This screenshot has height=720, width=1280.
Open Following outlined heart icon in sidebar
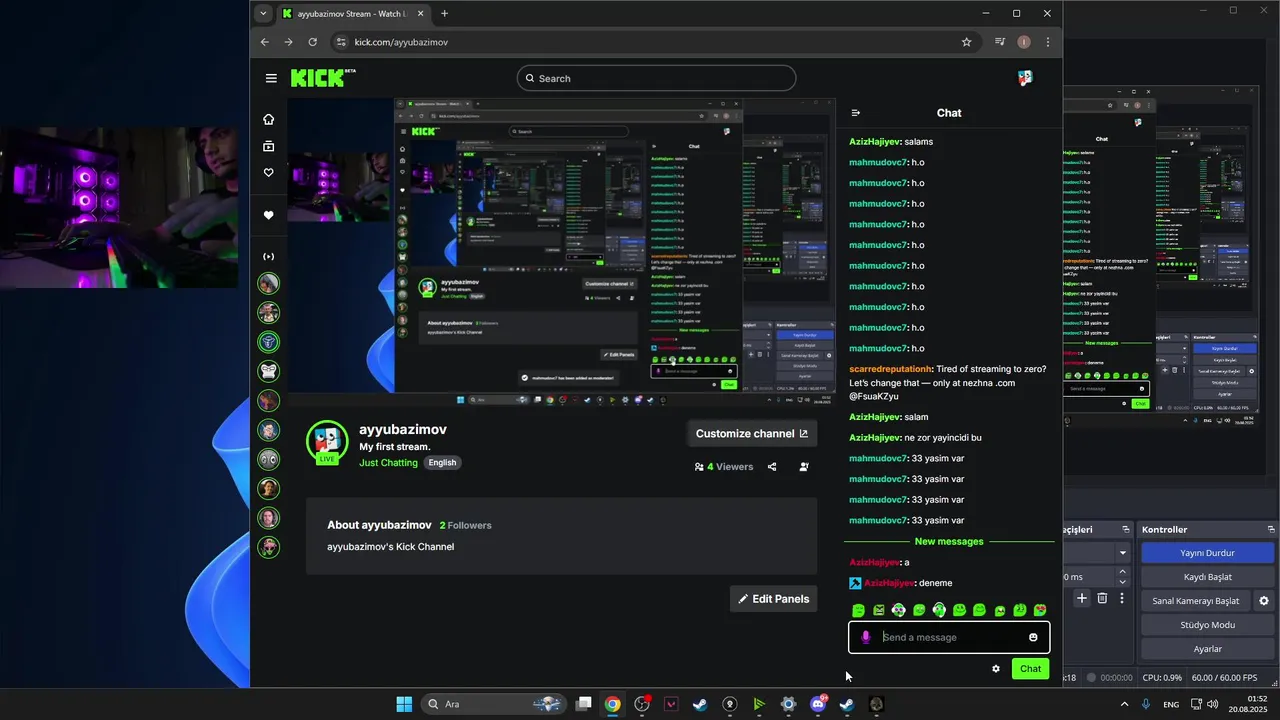point(268,173)
